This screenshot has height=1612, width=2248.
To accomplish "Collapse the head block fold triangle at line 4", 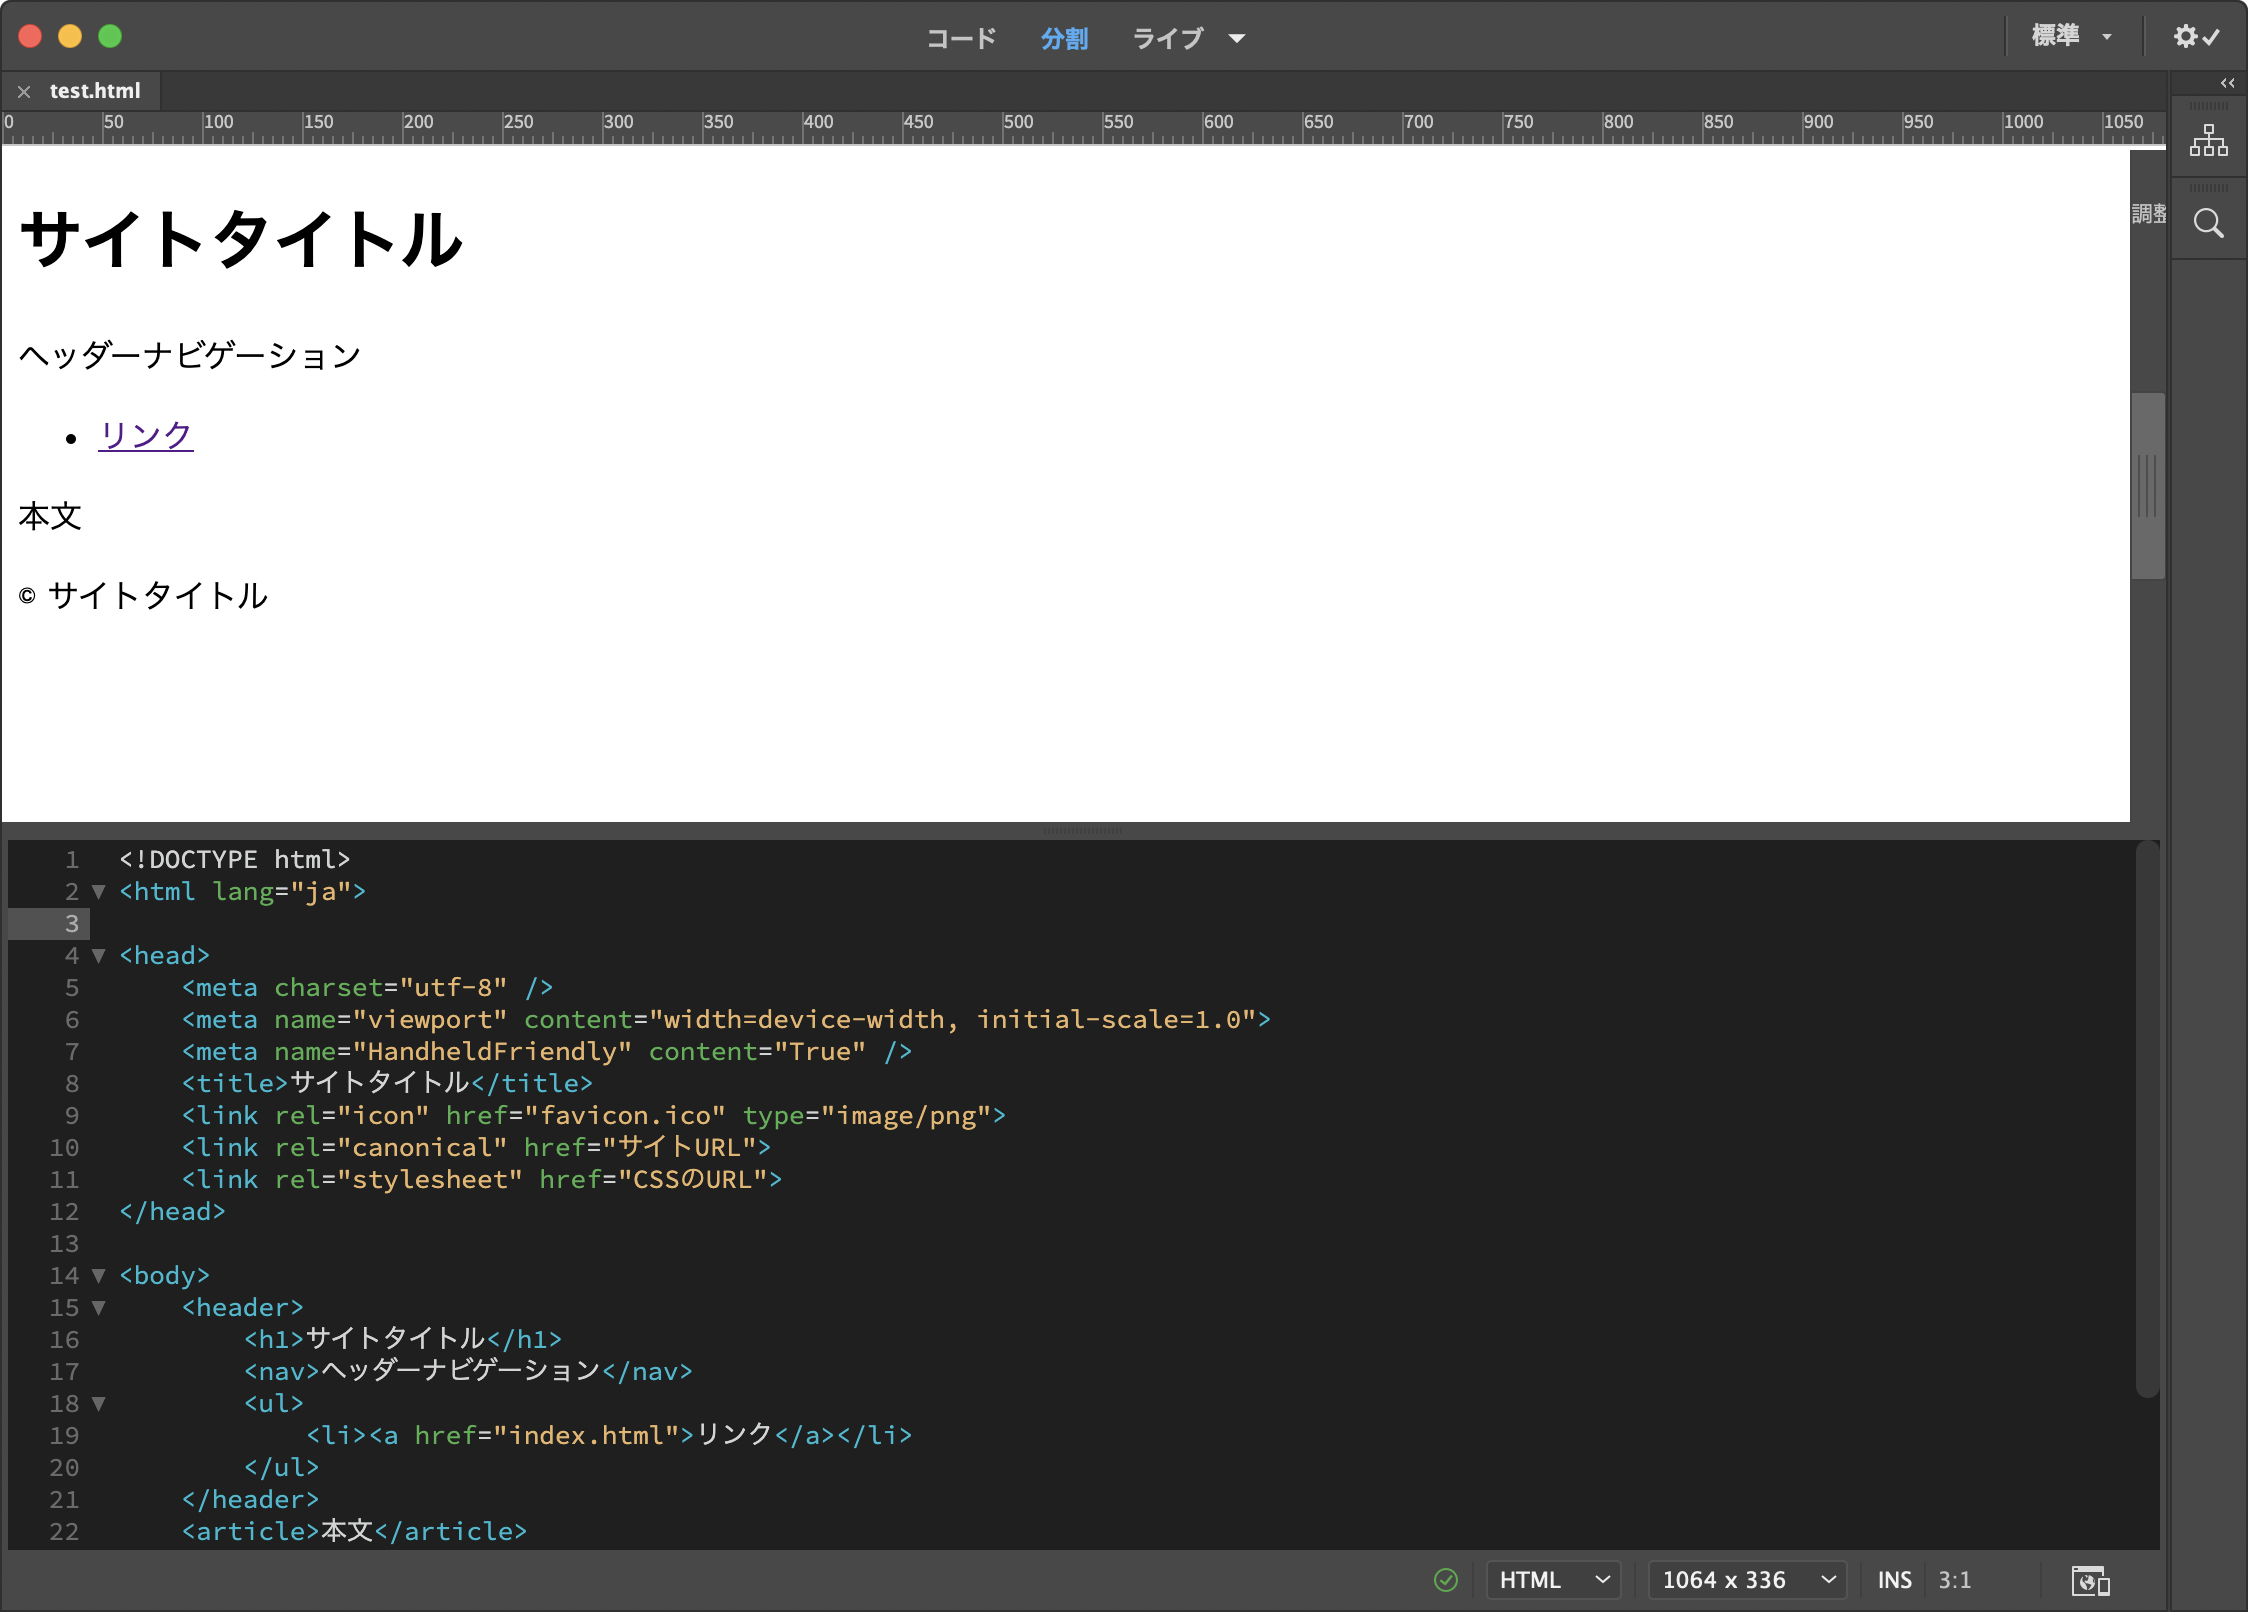I will pyautogui.click(x=99, y=956).
